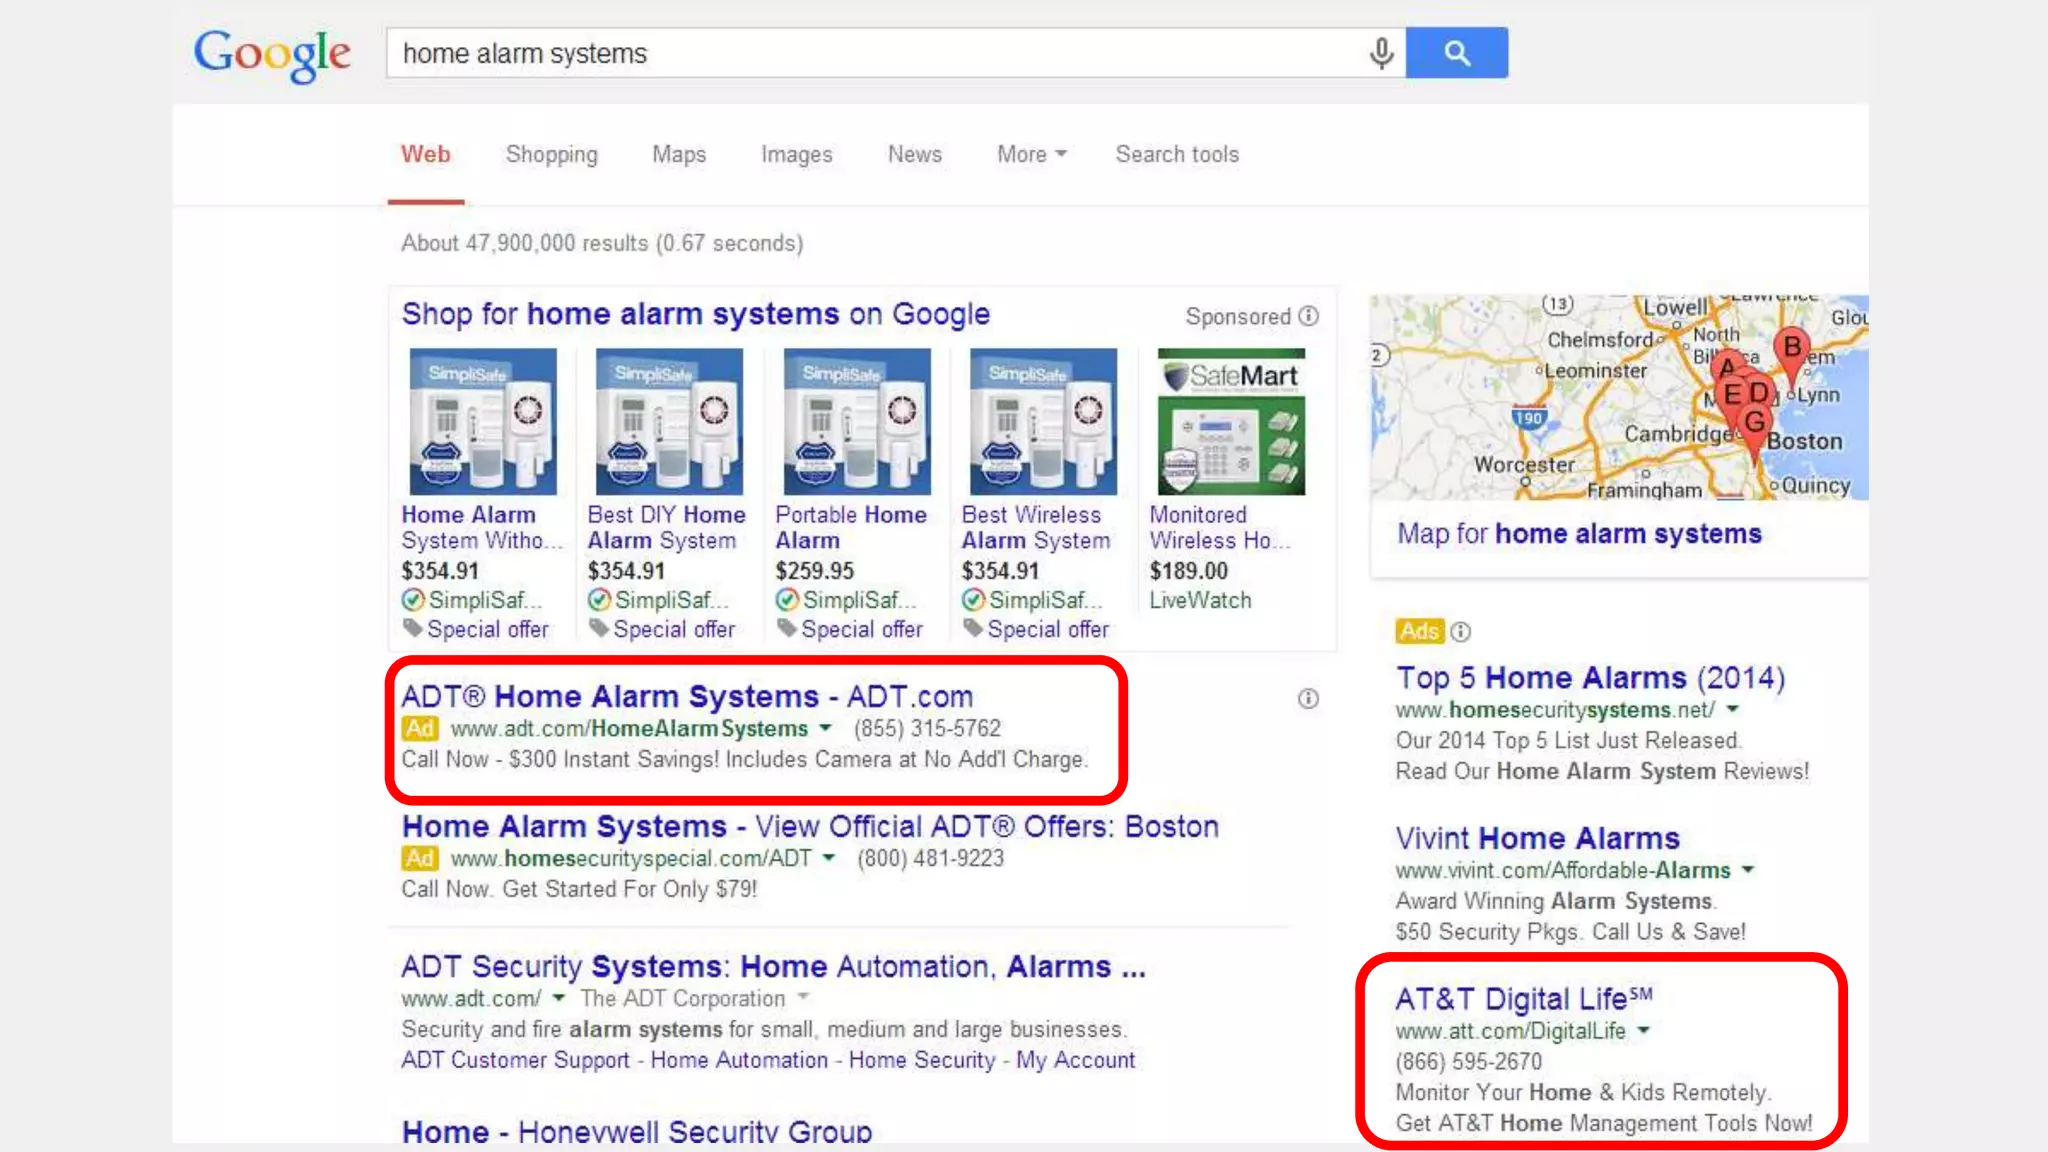This screenshot has height=1152, width=2048.
Task: Click the microphone voice search icon
Action: coord(1381,53)
